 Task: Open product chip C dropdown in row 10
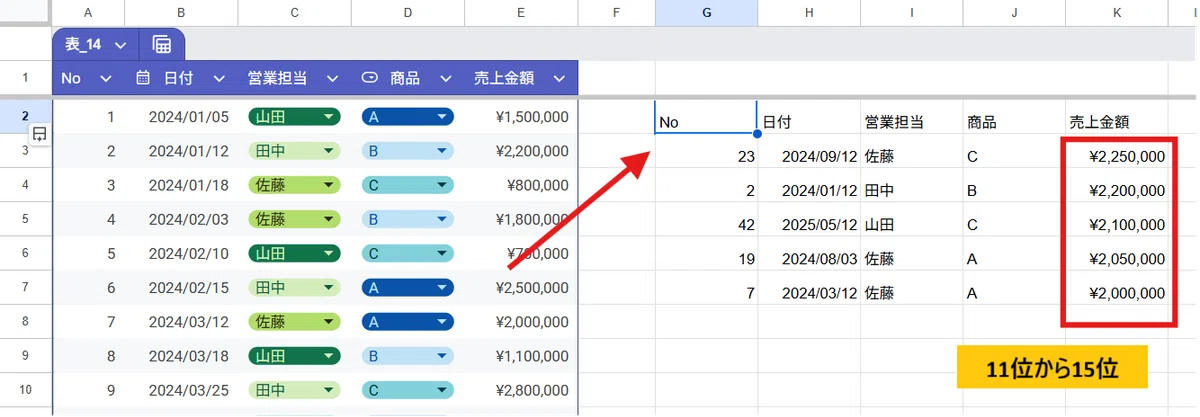[441, 390]
